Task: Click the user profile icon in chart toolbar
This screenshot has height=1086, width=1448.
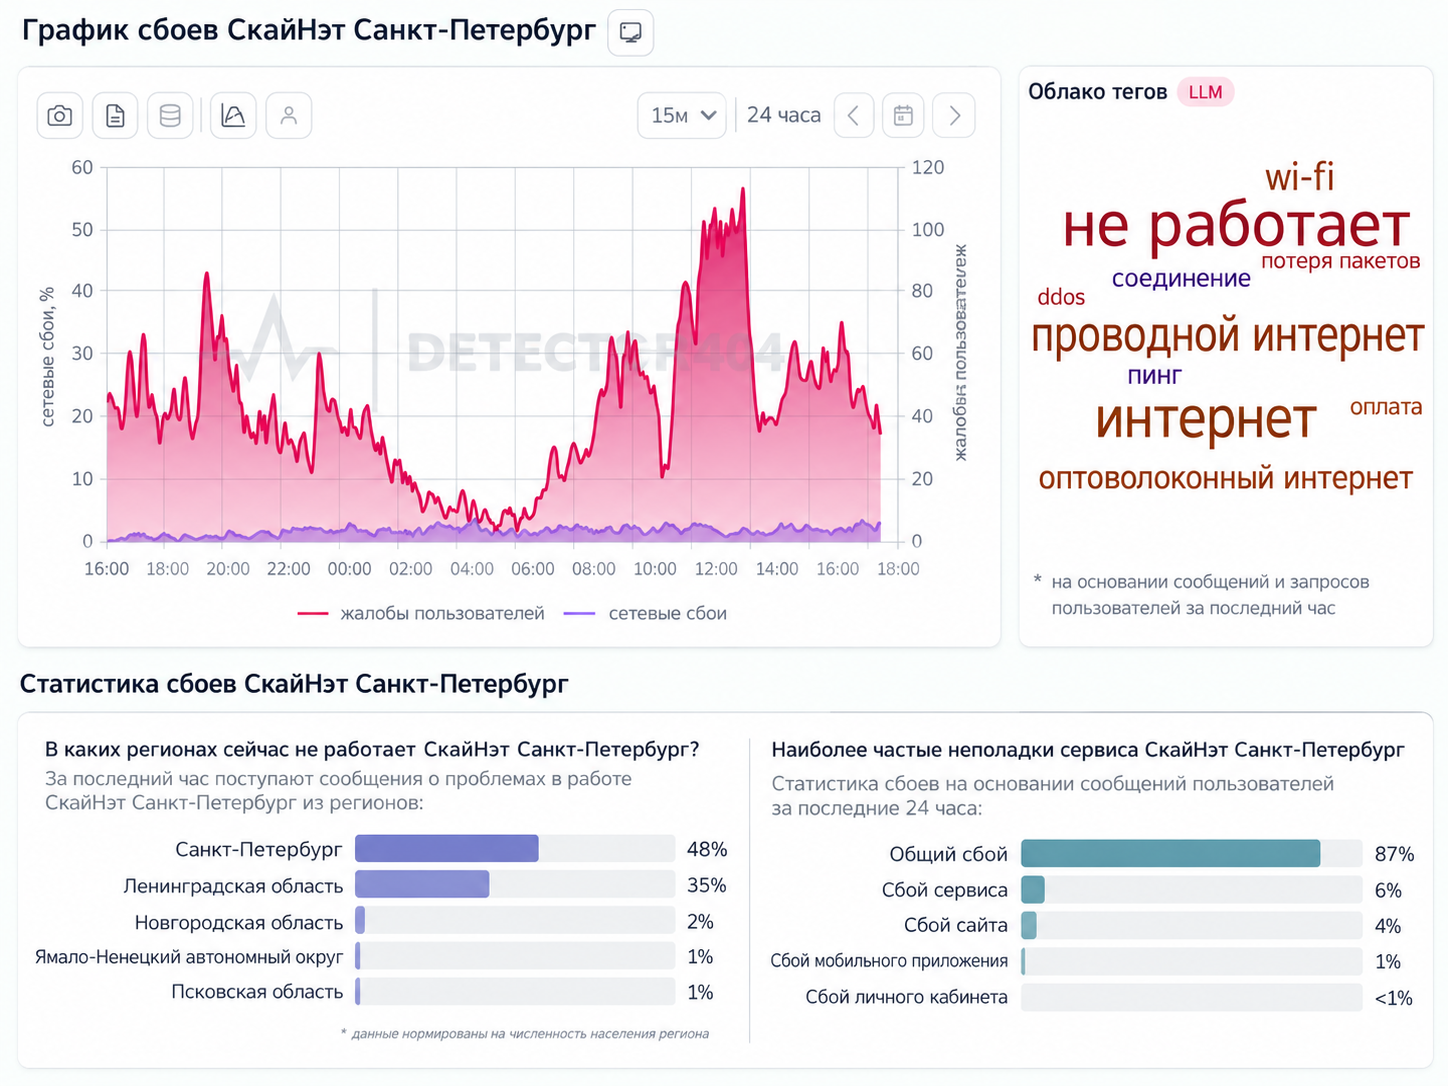Action: point(289,116)
